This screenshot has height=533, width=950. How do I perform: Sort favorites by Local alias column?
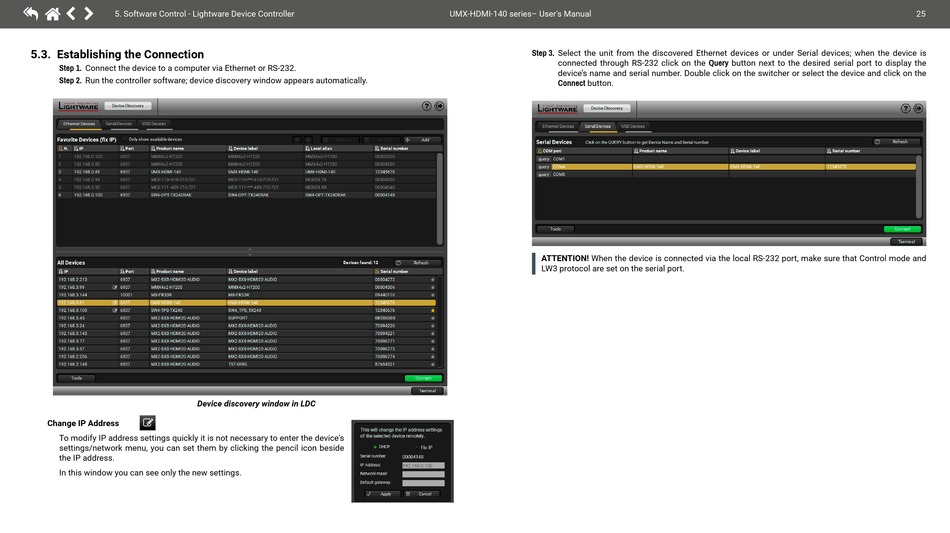pos(338,148)
